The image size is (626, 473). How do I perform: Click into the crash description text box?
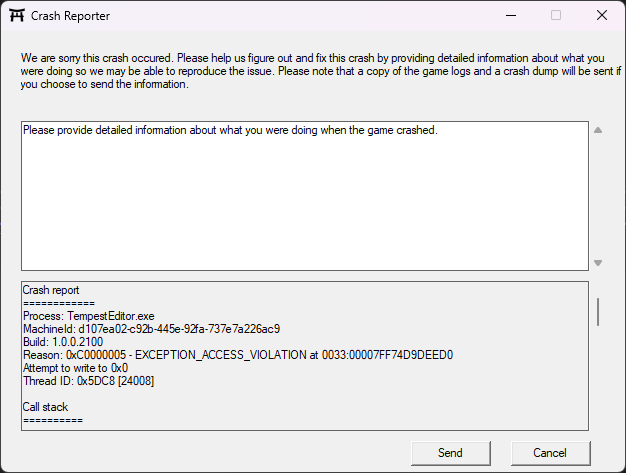pos(304,200)
